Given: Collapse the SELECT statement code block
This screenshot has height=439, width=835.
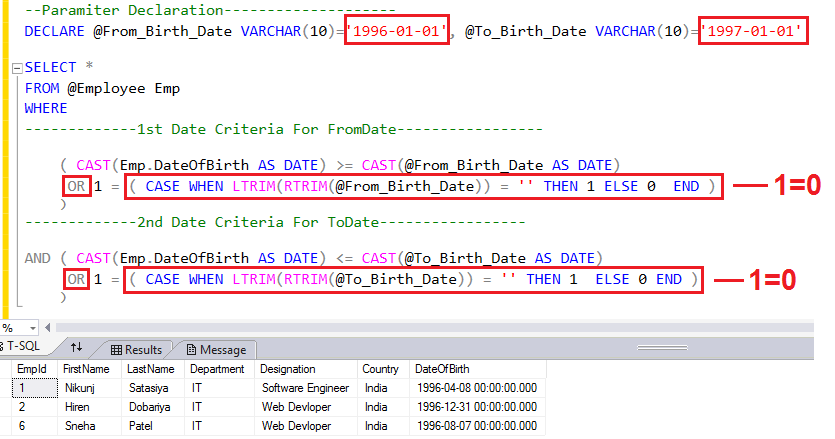Looking at the screenshot, I should point(17,68).
